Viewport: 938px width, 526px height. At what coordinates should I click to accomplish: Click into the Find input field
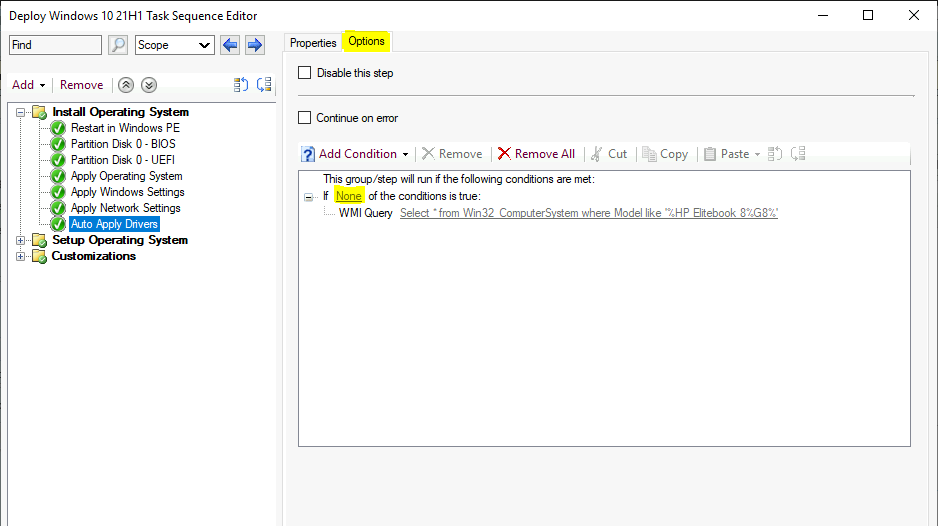[55, 45]
